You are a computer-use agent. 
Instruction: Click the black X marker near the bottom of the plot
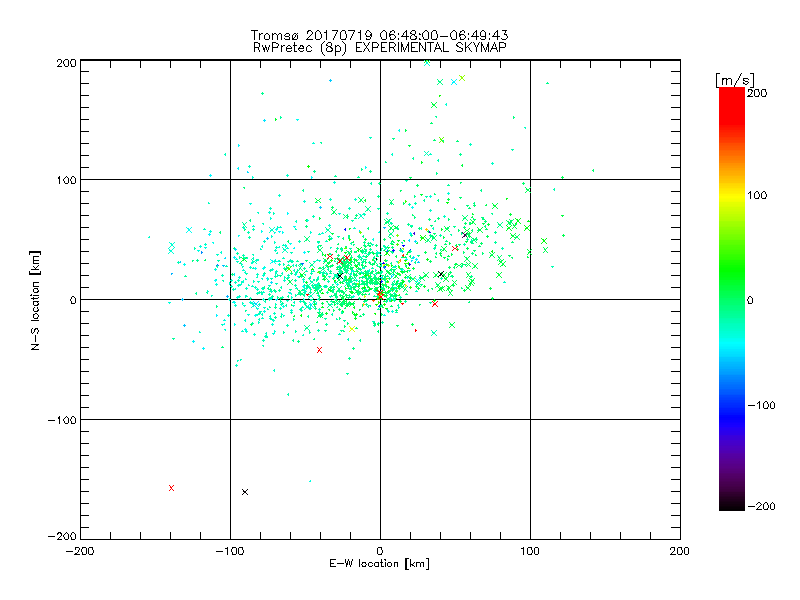coord(245,492)
